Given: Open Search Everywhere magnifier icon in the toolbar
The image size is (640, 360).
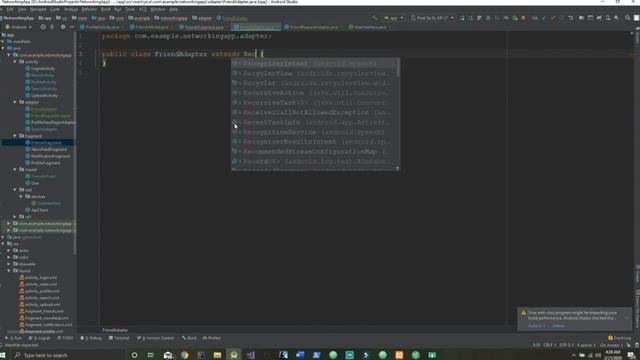Looking at the screenshot, I should tap(627, 18).
